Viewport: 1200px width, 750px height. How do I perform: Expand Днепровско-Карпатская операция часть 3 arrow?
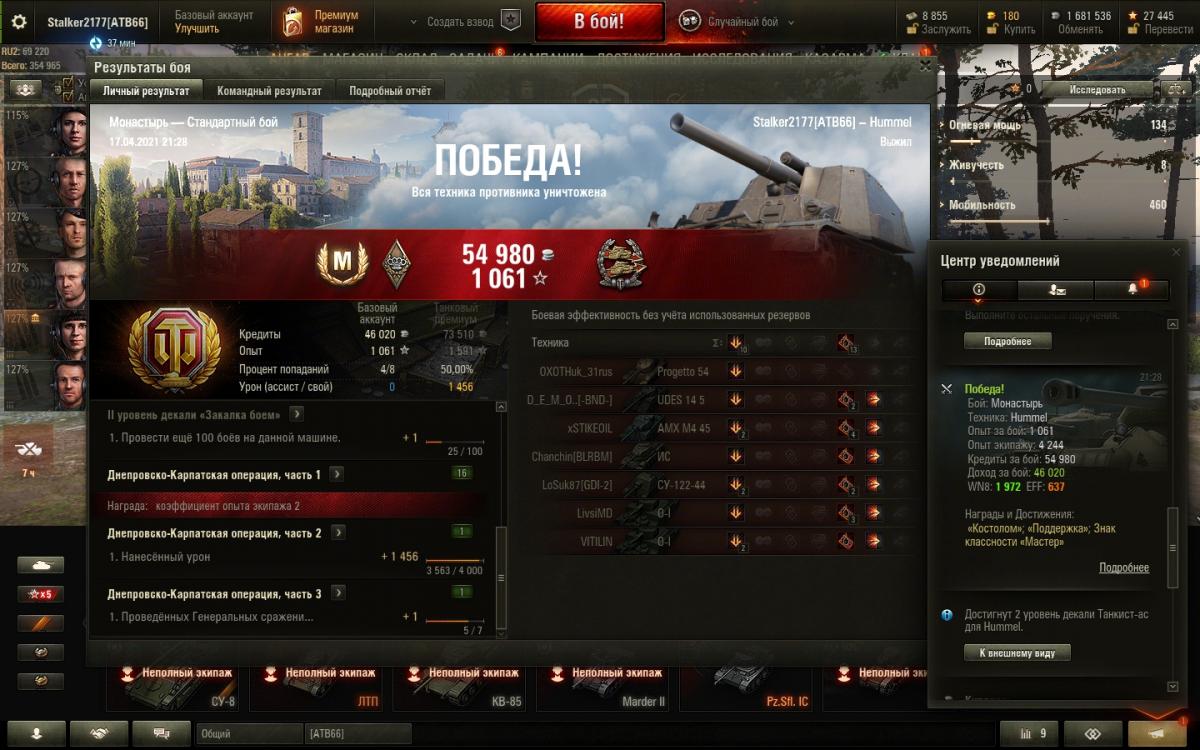click(x=338, y=593)
